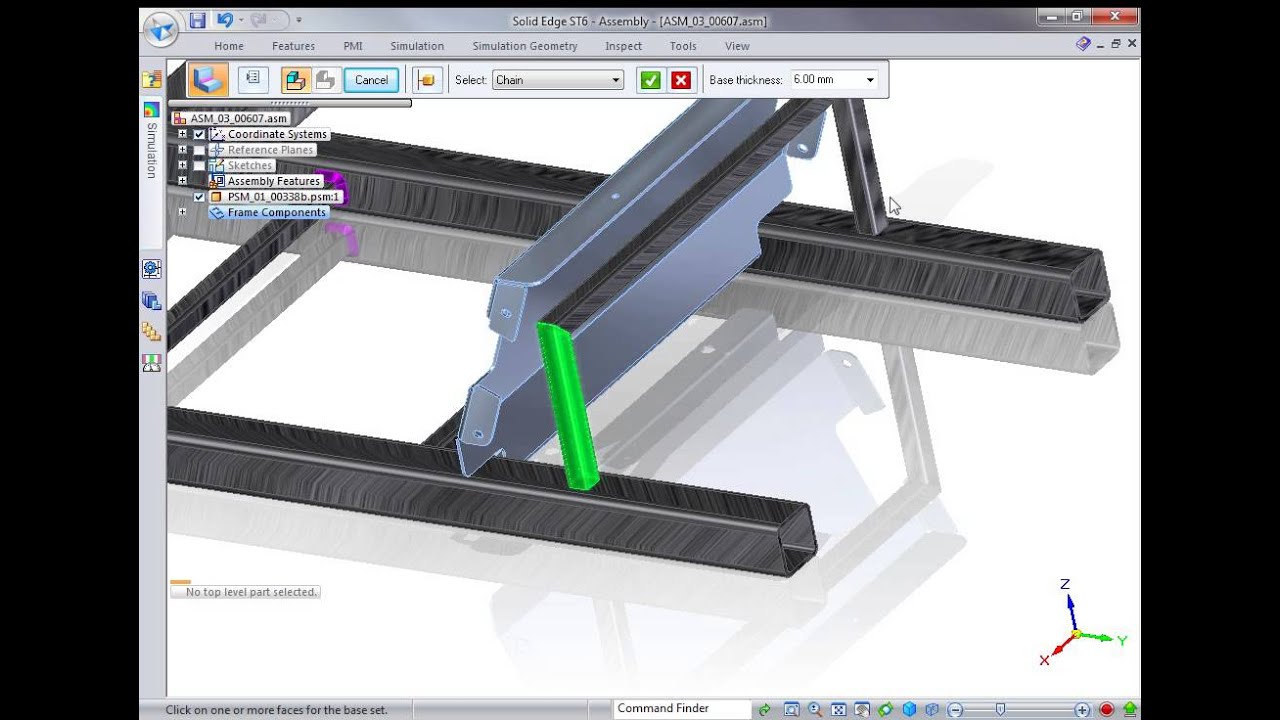Open the Simulation pane tab
Image resolution: width=1280 pixels, height=720 pixels.
click(x=152, y=140)
